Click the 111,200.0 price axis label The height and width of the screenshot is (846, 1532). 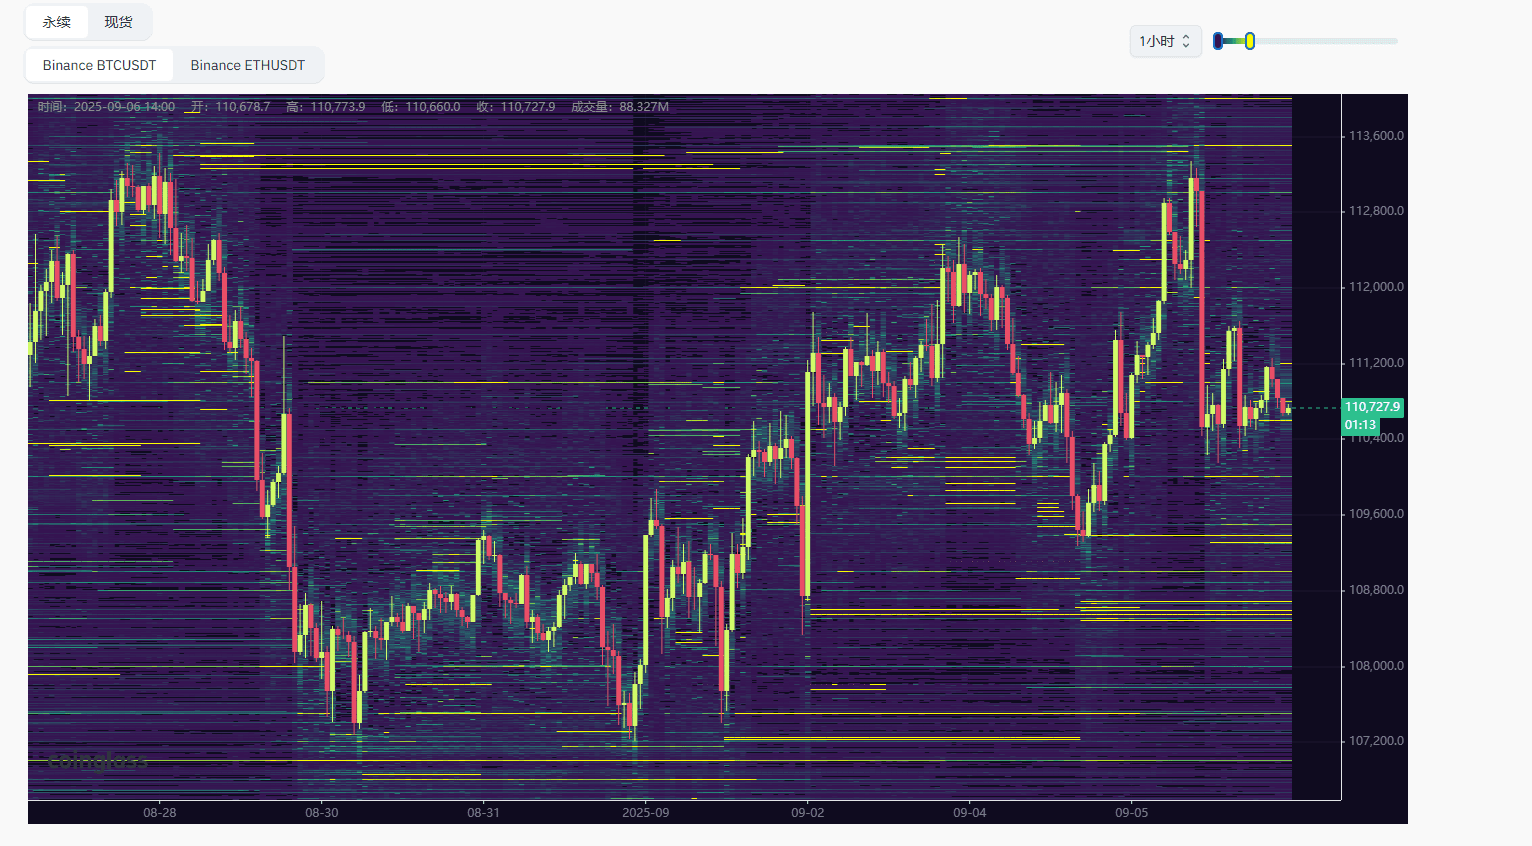pyautogui.click(x=1376, y=363)
